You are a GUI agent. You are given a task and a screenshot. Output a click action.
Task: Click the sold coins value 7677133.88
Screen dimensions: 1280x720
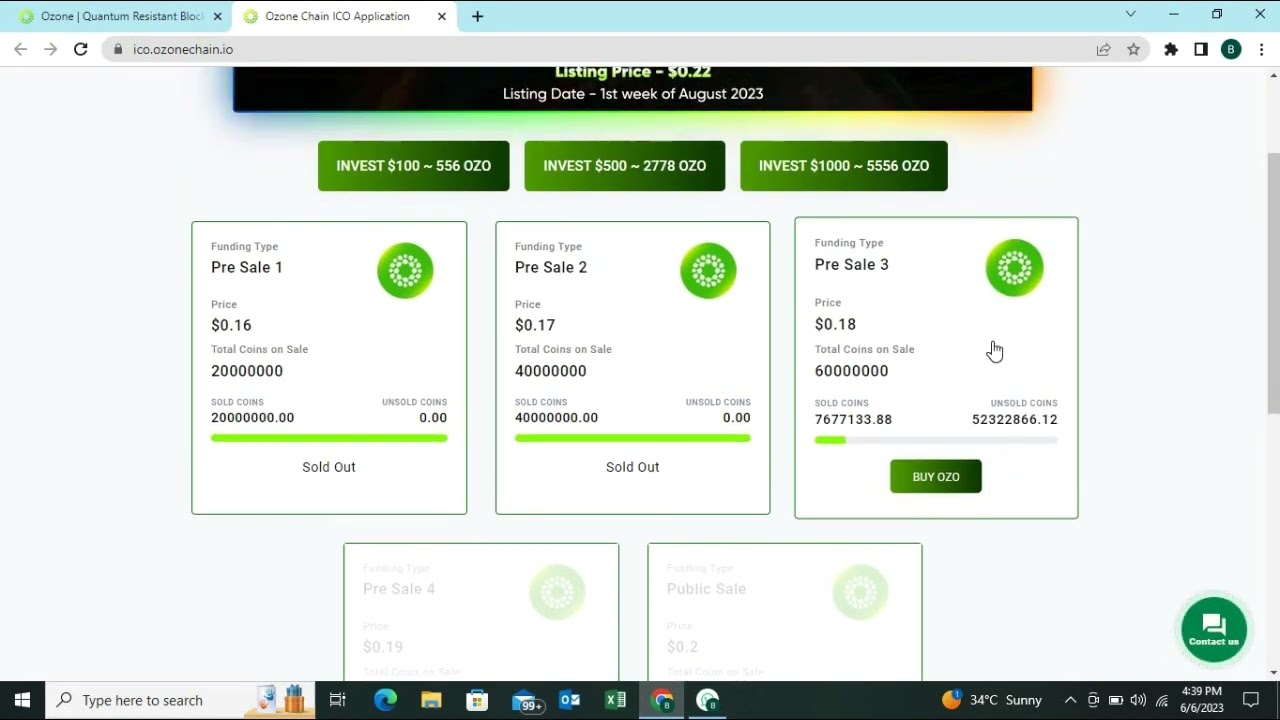click(x=853, y=420)
